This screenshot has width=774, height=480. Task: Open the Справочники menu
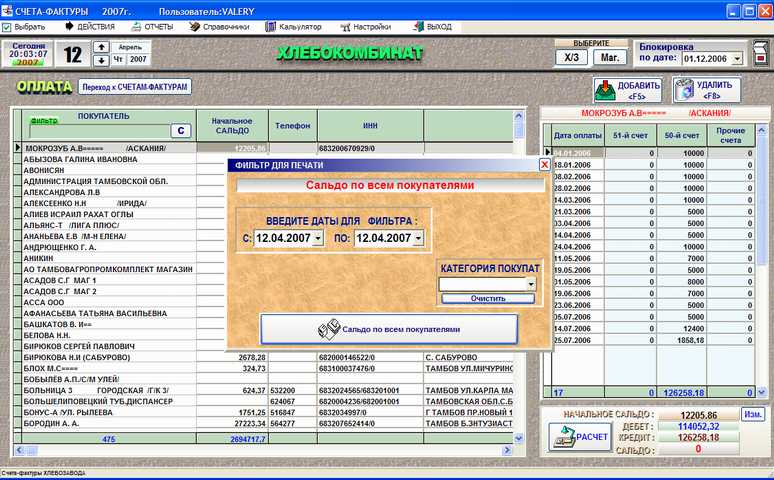220,27
